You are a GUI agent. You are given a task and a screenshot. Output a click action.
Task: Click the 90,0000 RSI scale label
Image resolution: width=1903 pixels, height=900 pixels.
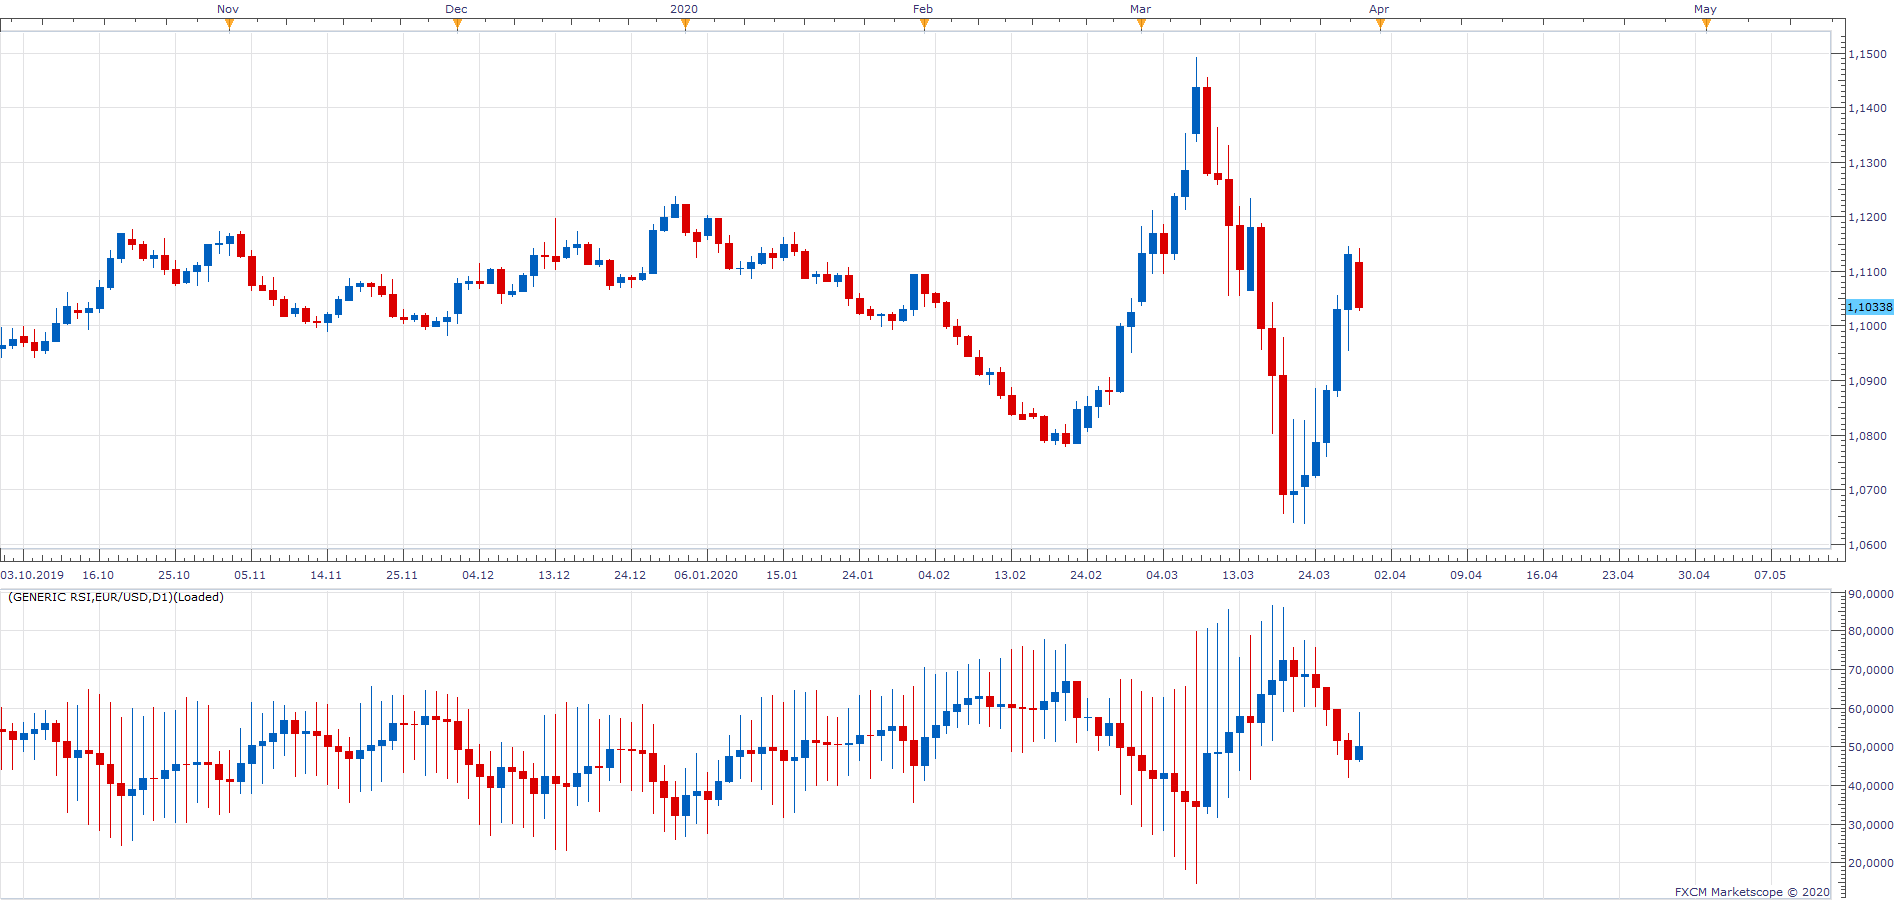click(1871, 594)
